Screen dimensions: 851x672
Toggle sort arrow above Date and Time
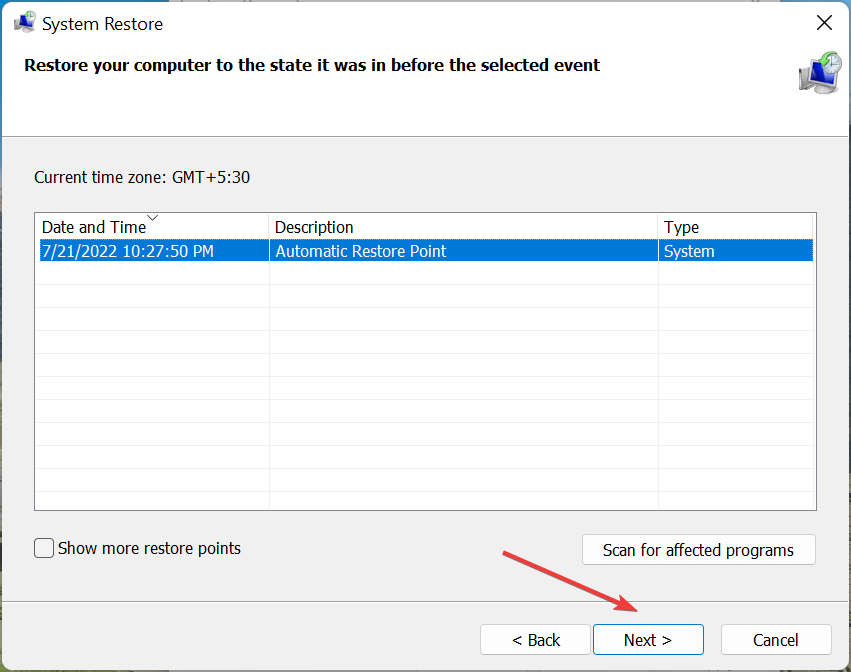click(153, 218)
